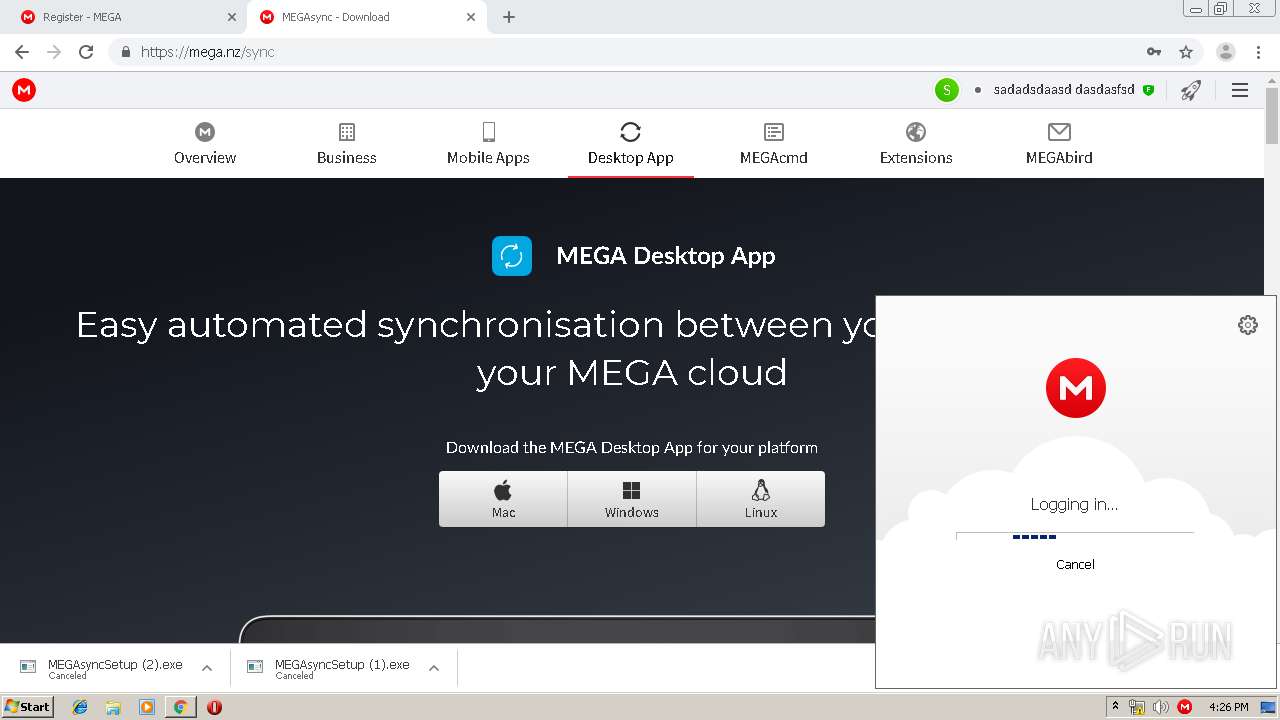1280x720 pixels.
Task: Bookmark this page with the star icon
Action: pyautogui.click(x=1186, y=52)
